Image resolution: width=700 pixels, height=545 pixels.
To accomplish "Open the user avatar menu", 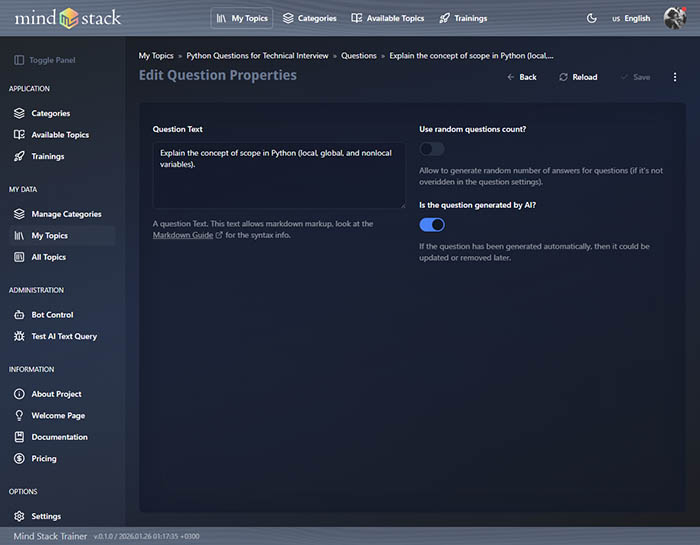I will pyautogui.click(x=674, y=18).
